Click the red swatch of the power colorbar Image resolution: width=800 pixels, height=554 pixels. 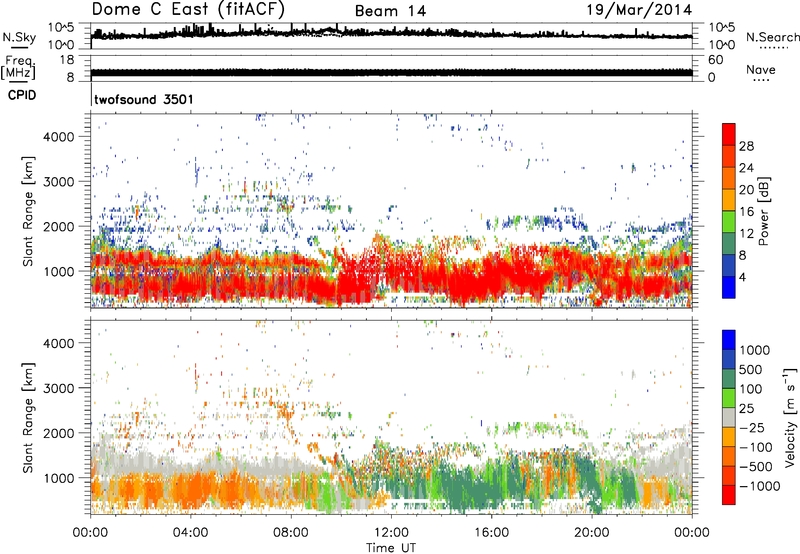point(729,135)
